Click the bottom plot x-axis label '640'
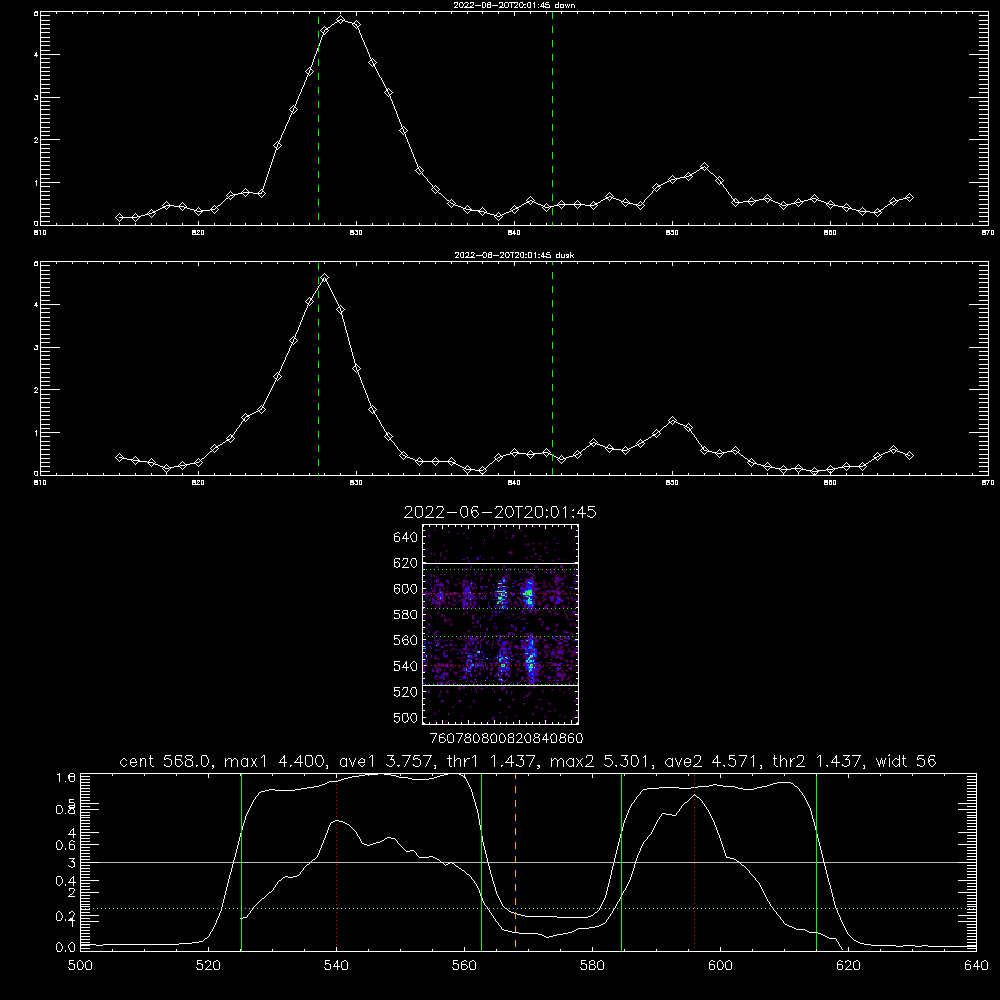The height and width of the screenshot is (1000, 1000). tap(976, 966)
